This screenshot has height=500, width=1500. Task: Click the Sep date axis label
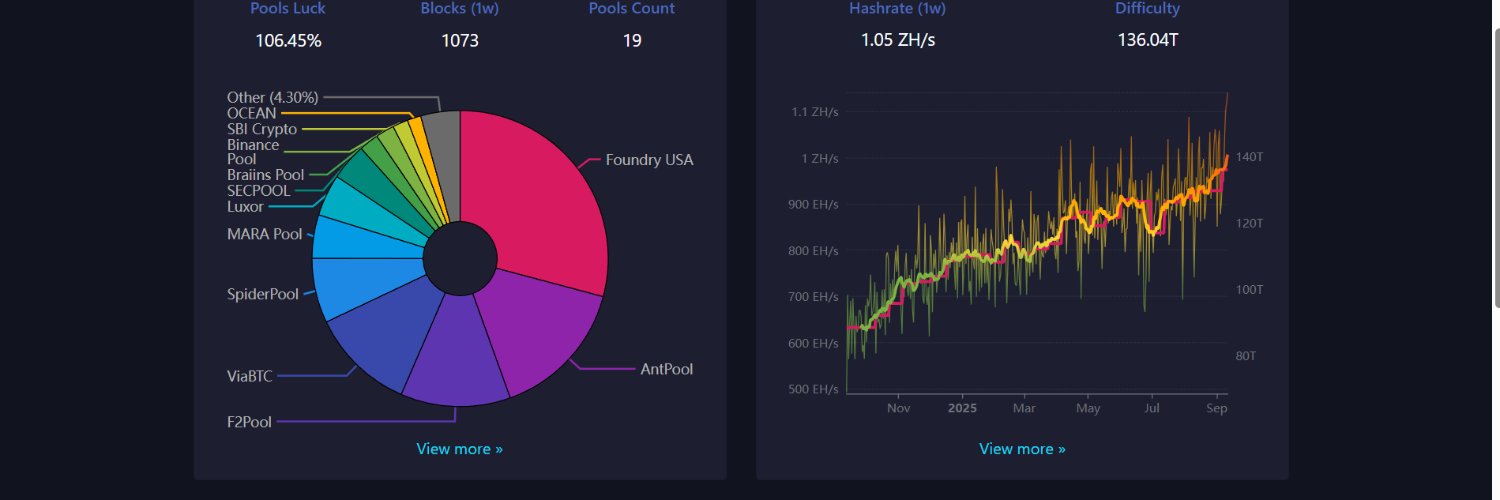[1217, 408]
